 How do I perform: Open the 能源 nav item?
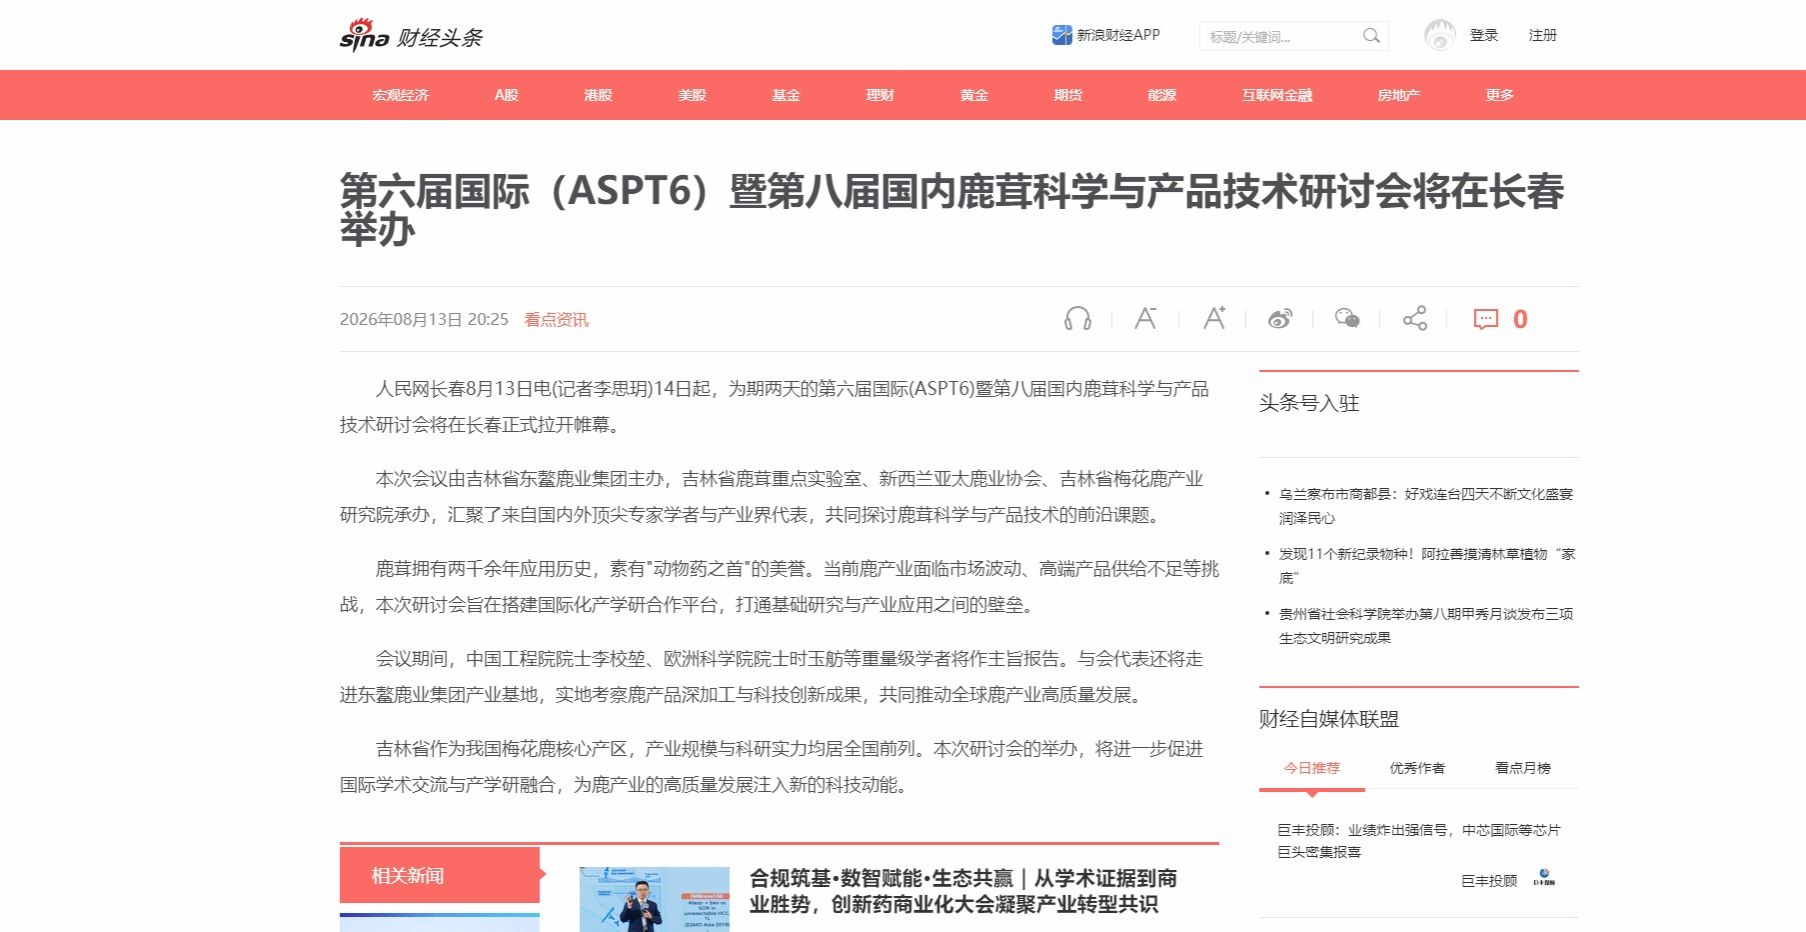pos(1162,95)
